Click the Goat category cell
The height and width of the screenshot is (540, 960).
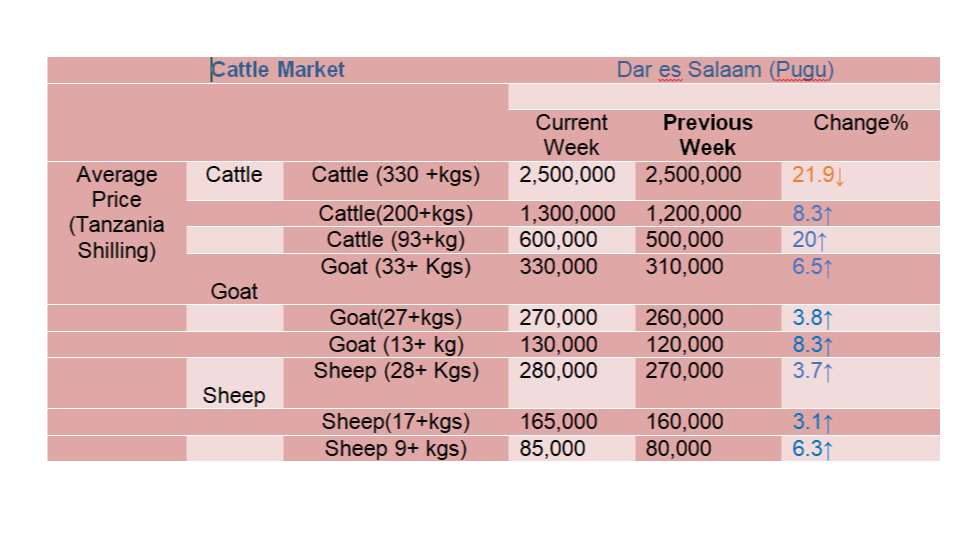(234, 291)
